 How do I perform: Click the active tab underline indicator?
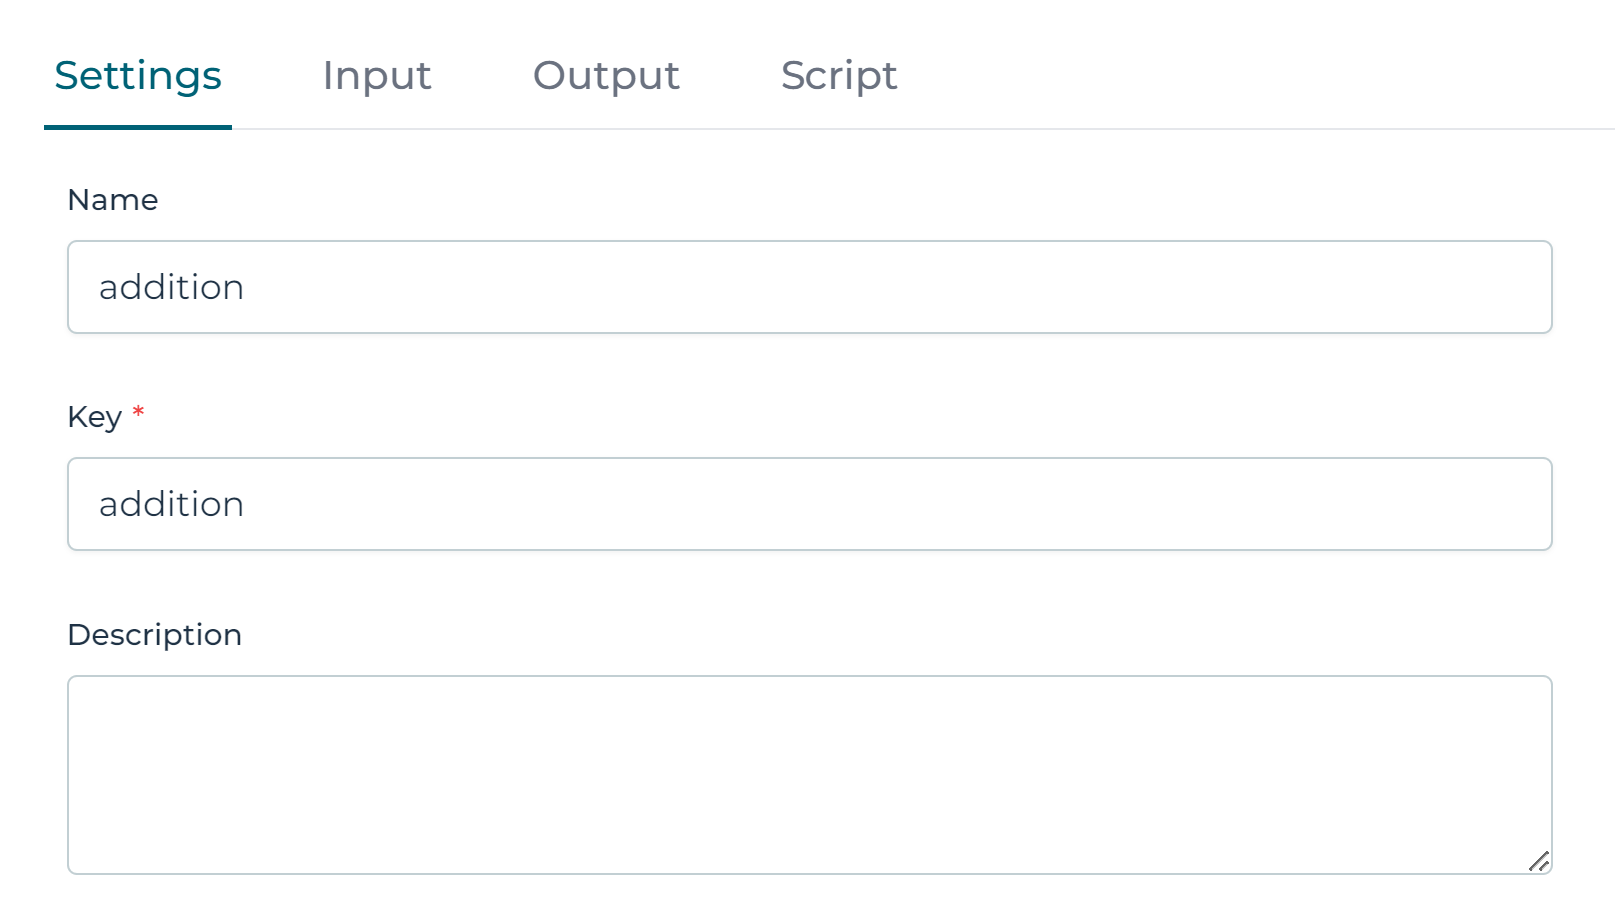pos(138,126)
